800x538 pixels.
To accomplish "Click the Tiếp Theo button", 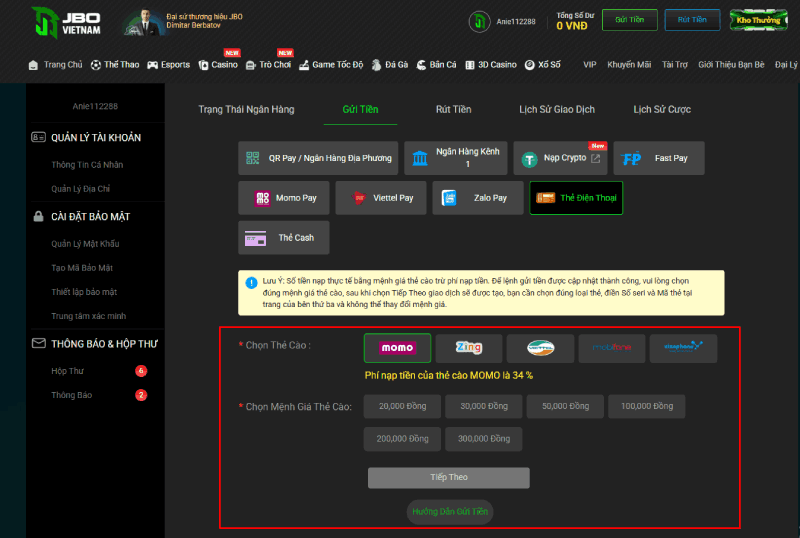I will coord(448,478).
